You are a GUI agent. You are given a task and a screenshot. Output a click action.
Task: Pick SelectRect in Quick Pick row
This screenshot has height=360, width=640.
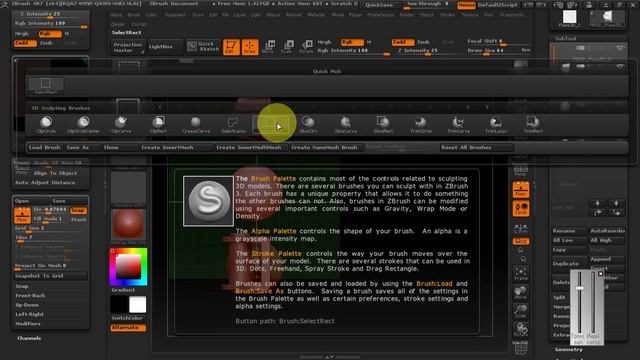46,86
